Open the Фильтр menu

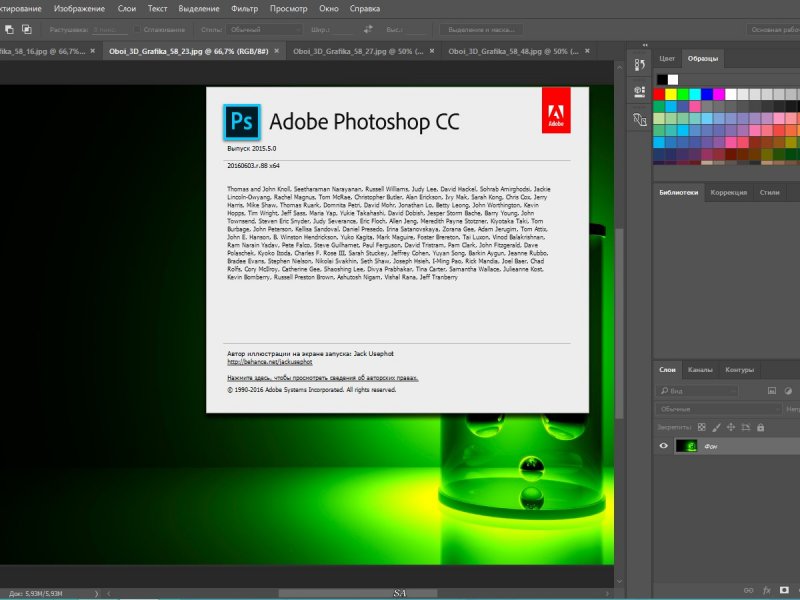[244, 9]
